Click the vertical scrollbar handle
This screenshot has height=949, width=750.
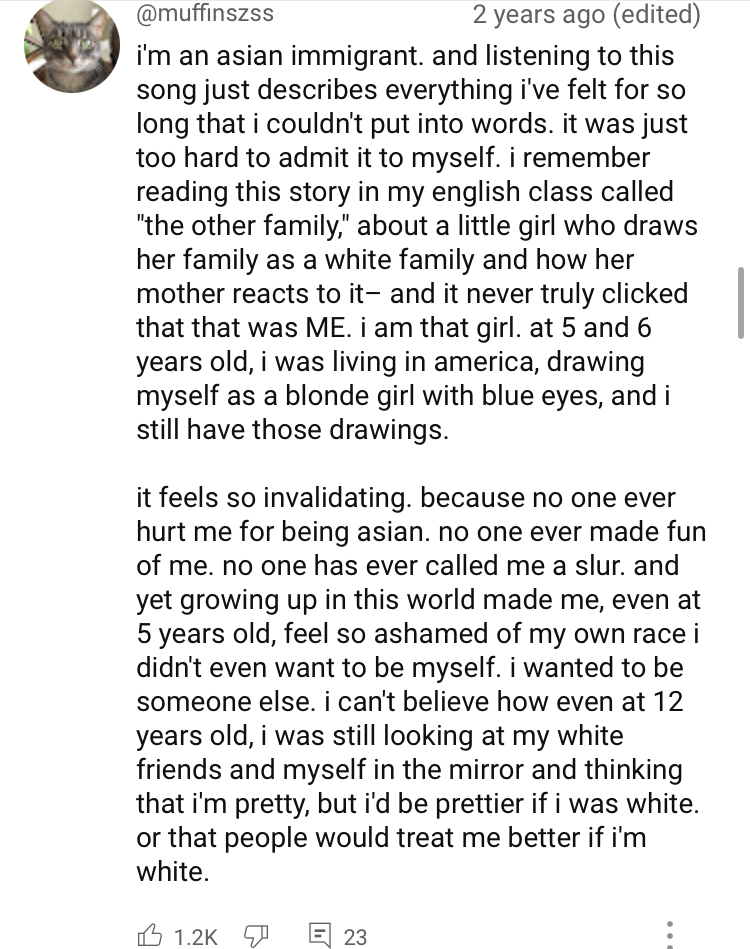[x=740, y=302]
